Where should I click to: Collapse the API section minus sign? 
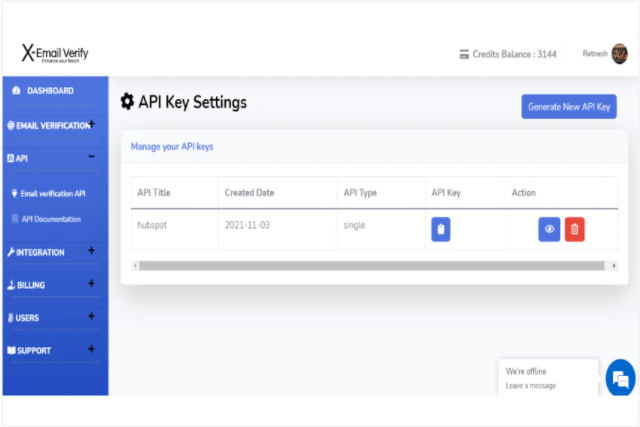click(x=91, y=156)
